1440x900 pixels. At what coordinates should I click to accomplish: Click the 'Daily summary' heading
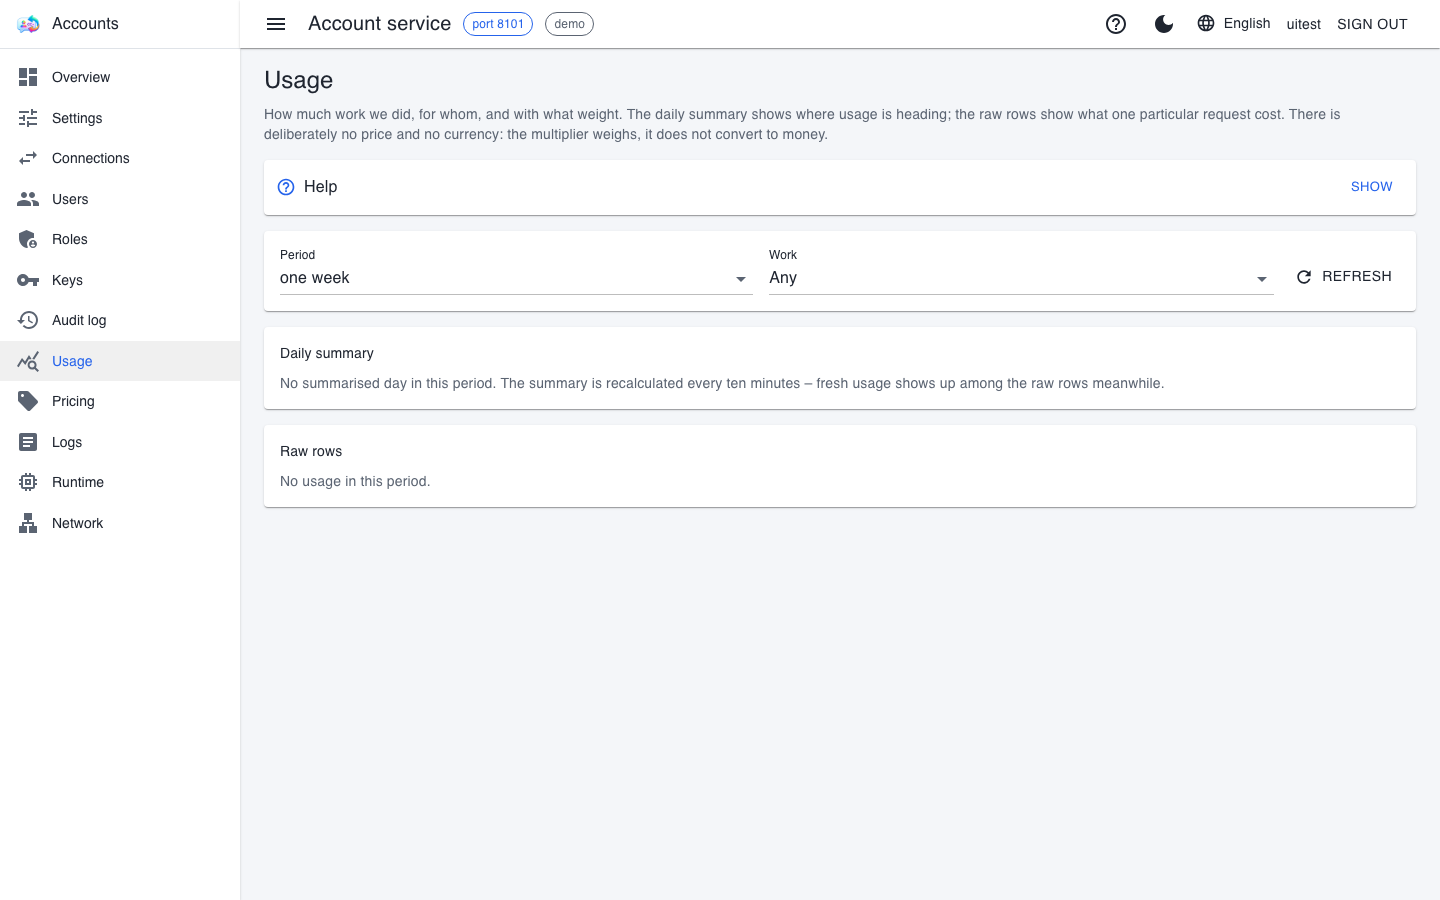click(327, 353)
